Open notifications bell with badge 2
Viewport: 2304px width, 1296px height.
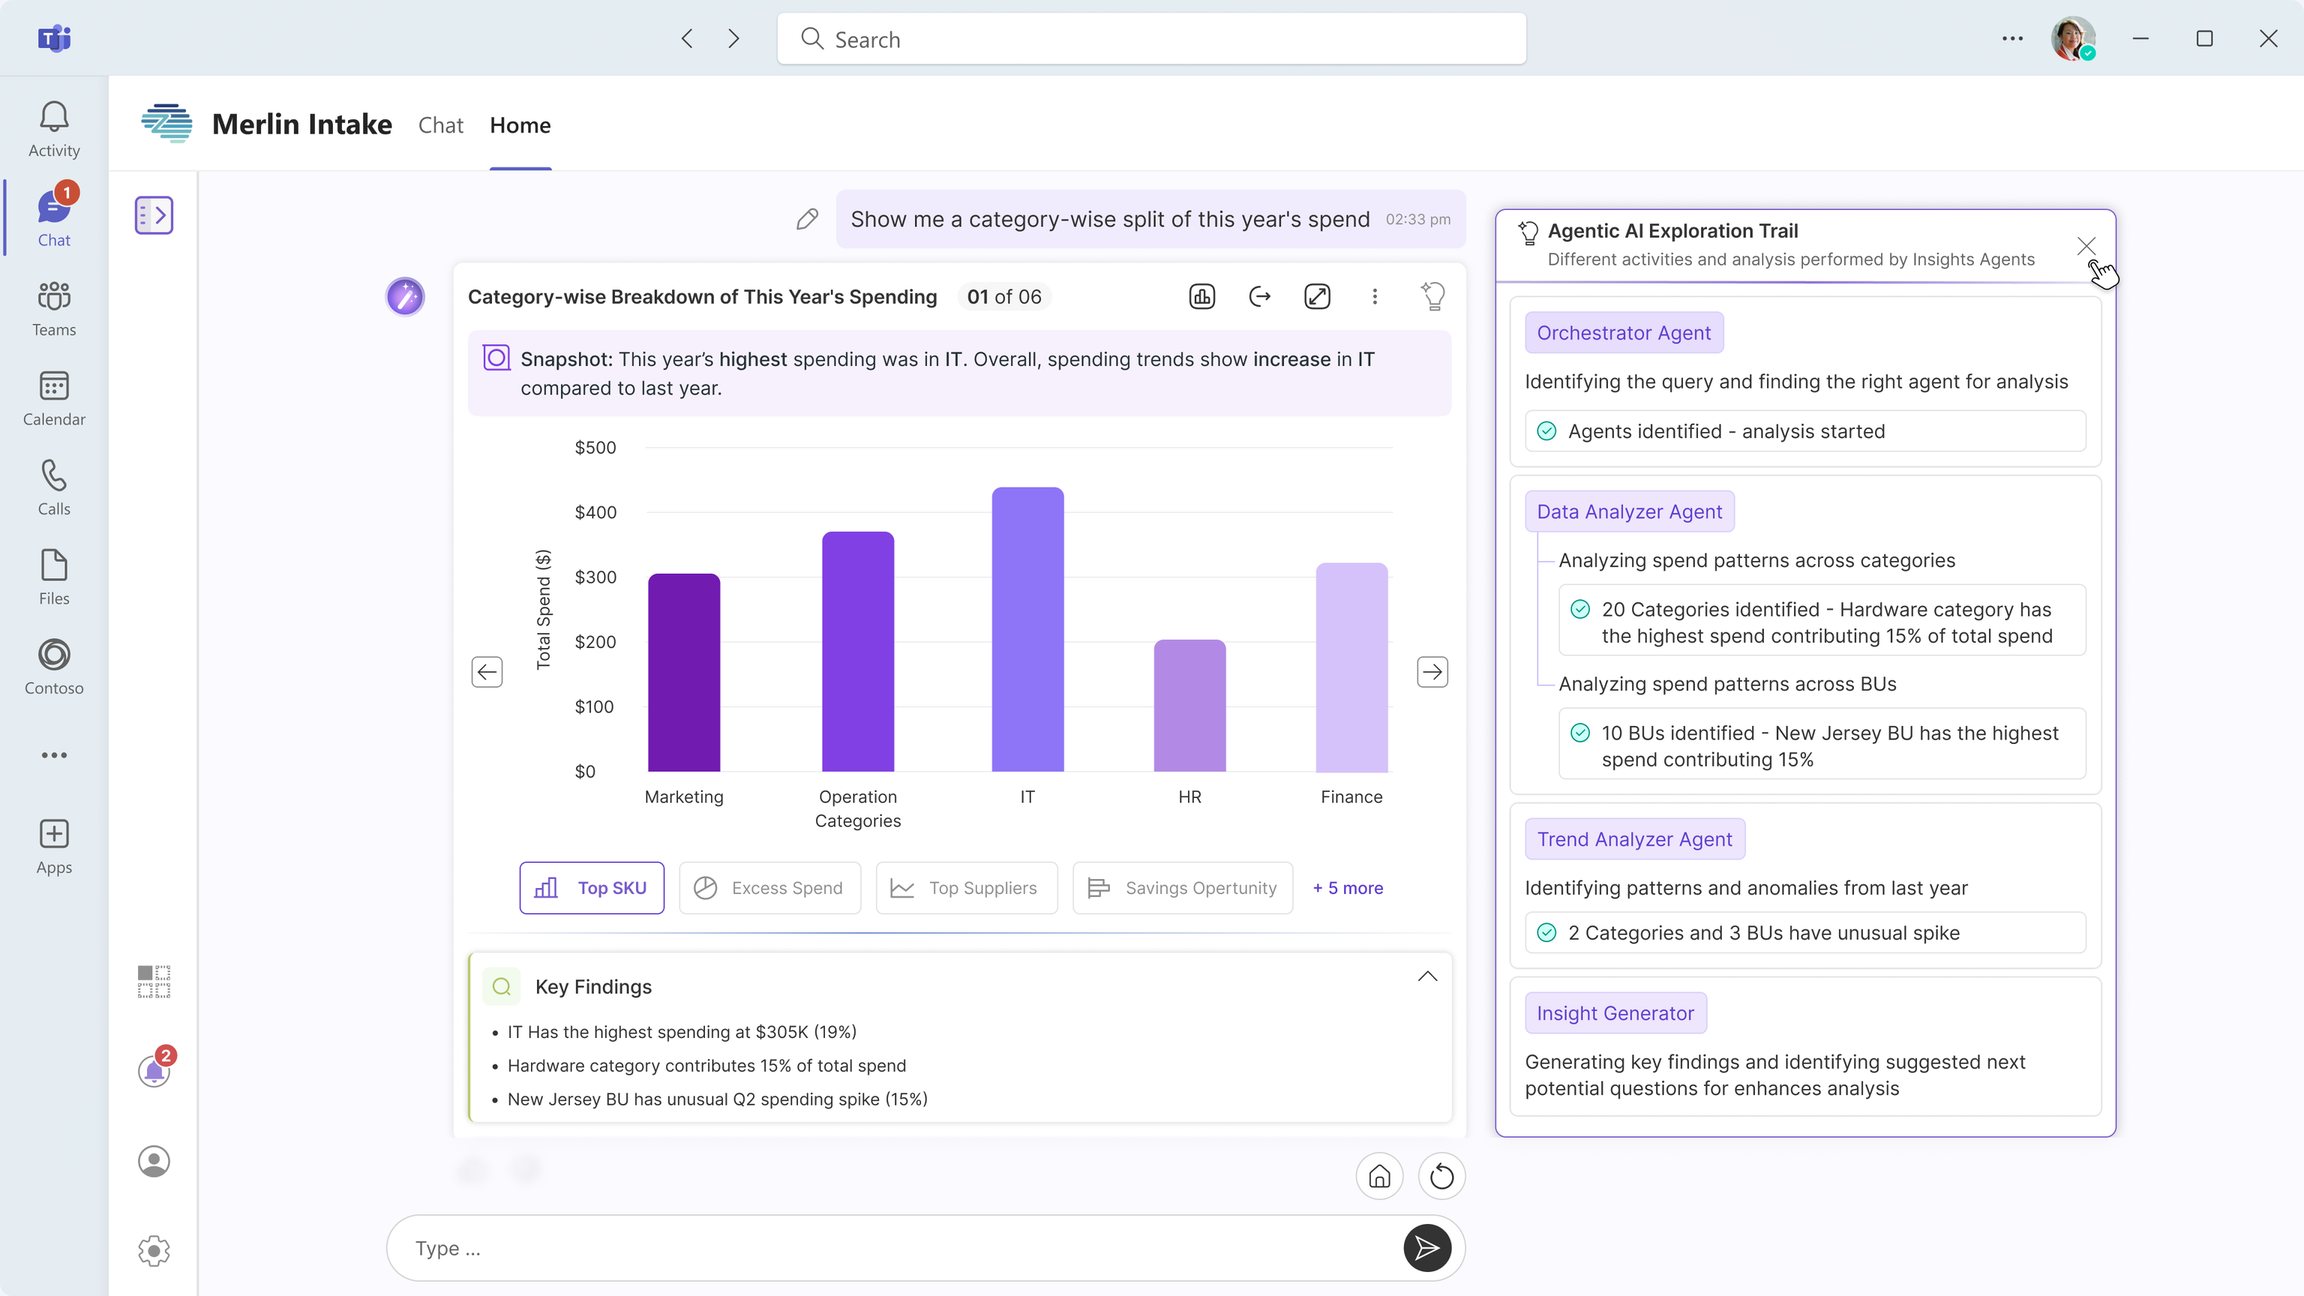point(155,1070)
